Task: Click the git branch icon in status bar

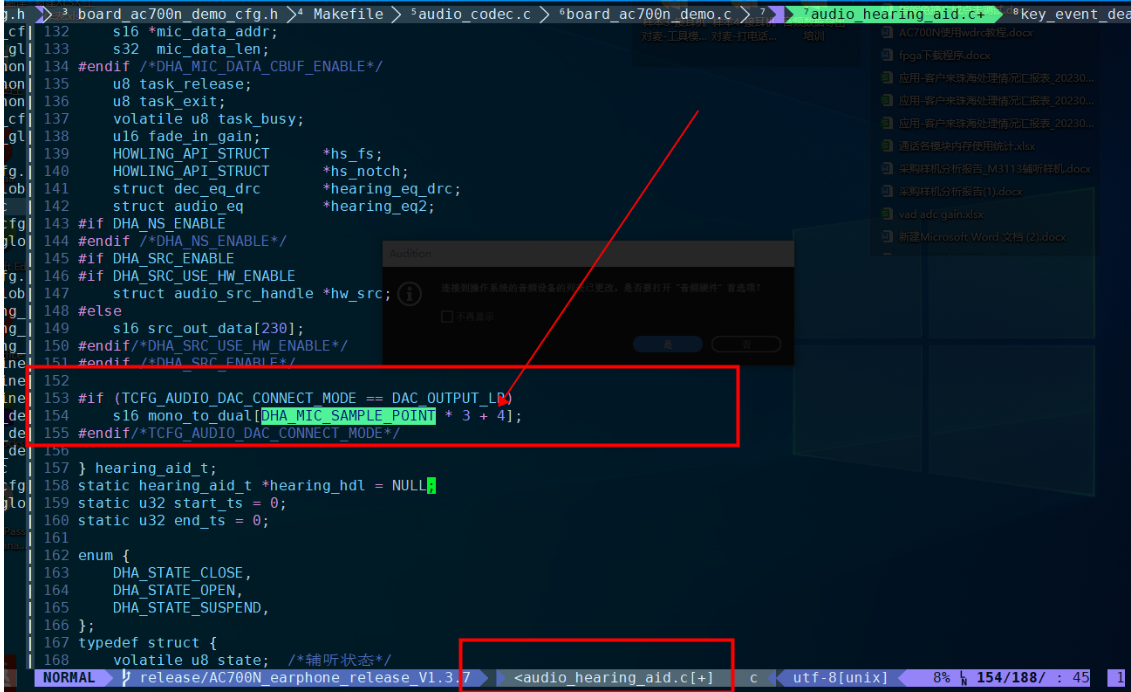Action: click(126, 678)
